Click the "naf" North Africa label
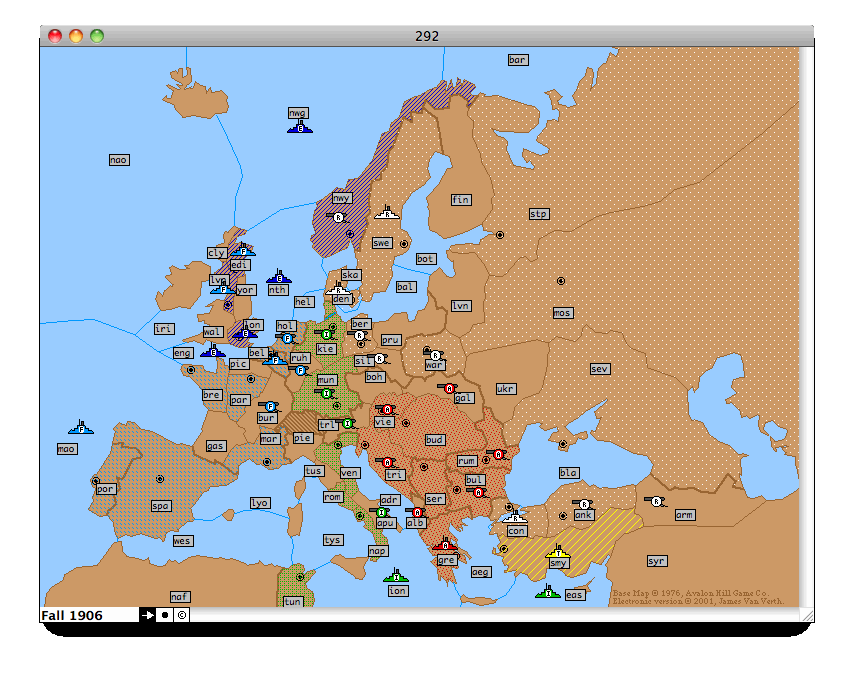The image size is (854, 677). point(180,597)
